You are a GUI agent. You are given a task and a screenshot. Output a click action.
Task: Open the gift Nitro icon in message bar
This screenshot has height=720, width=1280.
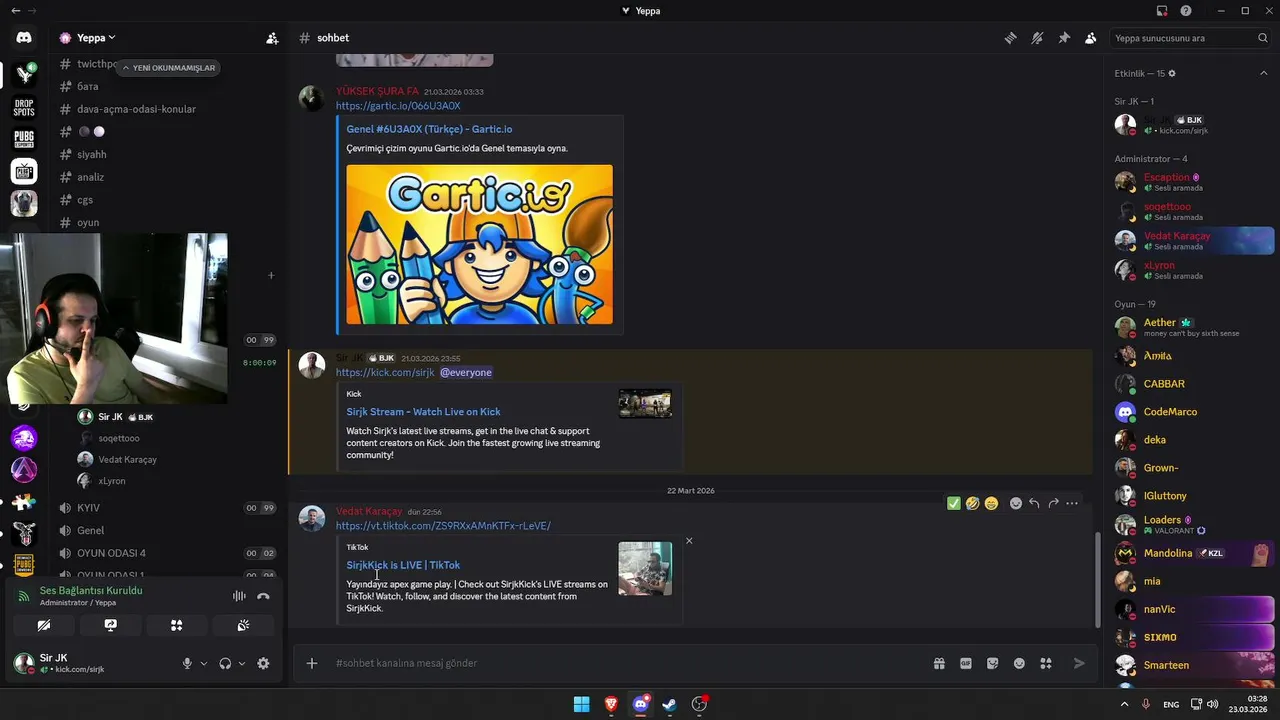939,663
